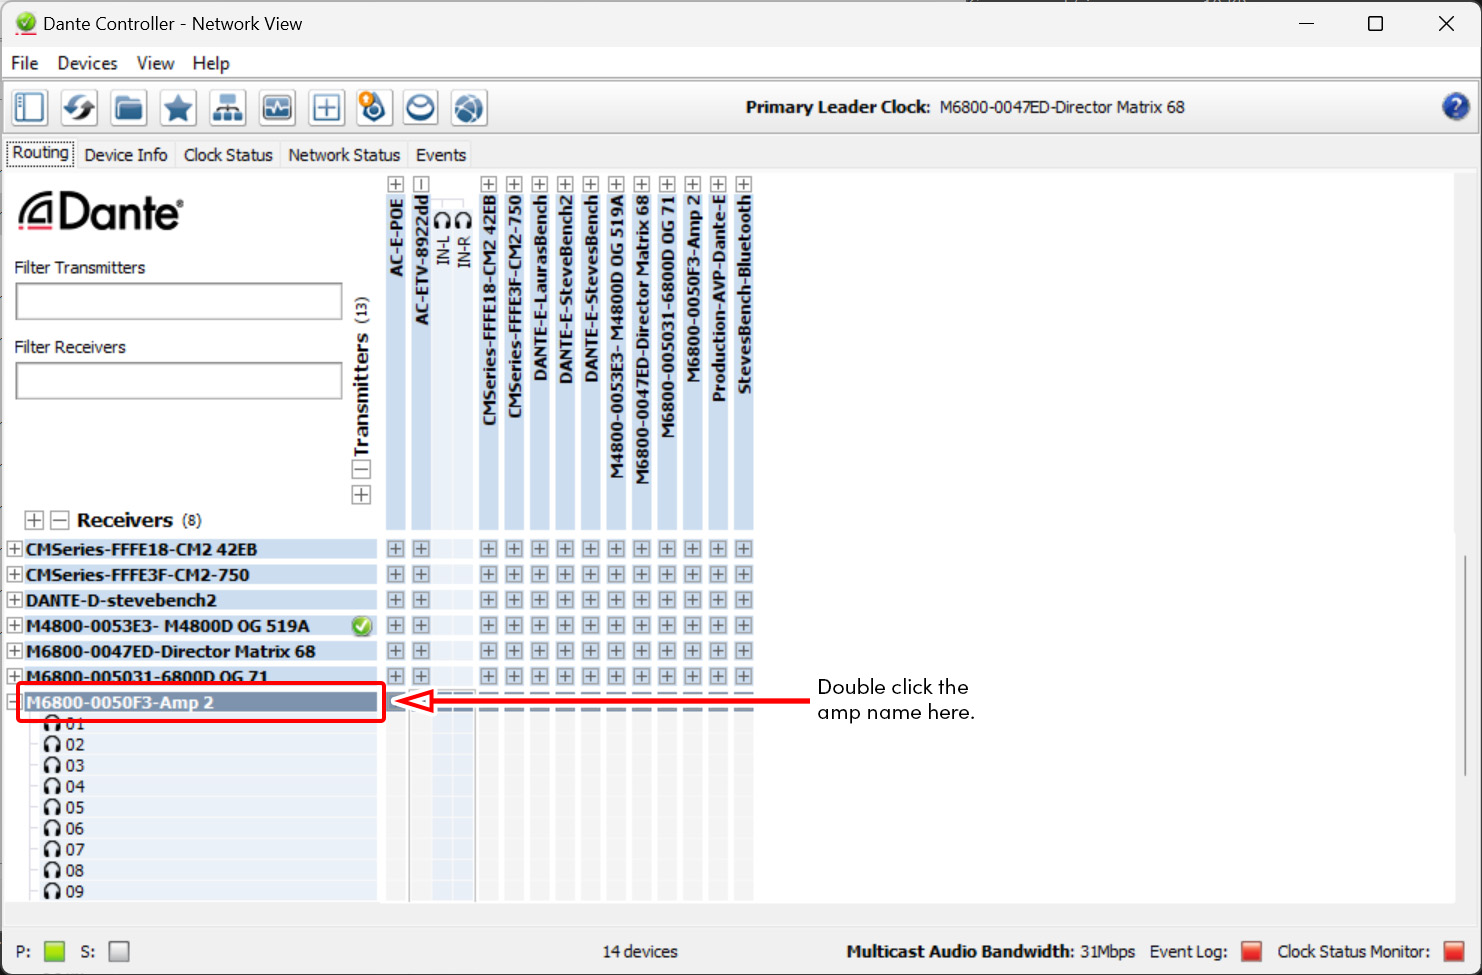Click the Clock Status Monitor red indicator

(1454, 951)
